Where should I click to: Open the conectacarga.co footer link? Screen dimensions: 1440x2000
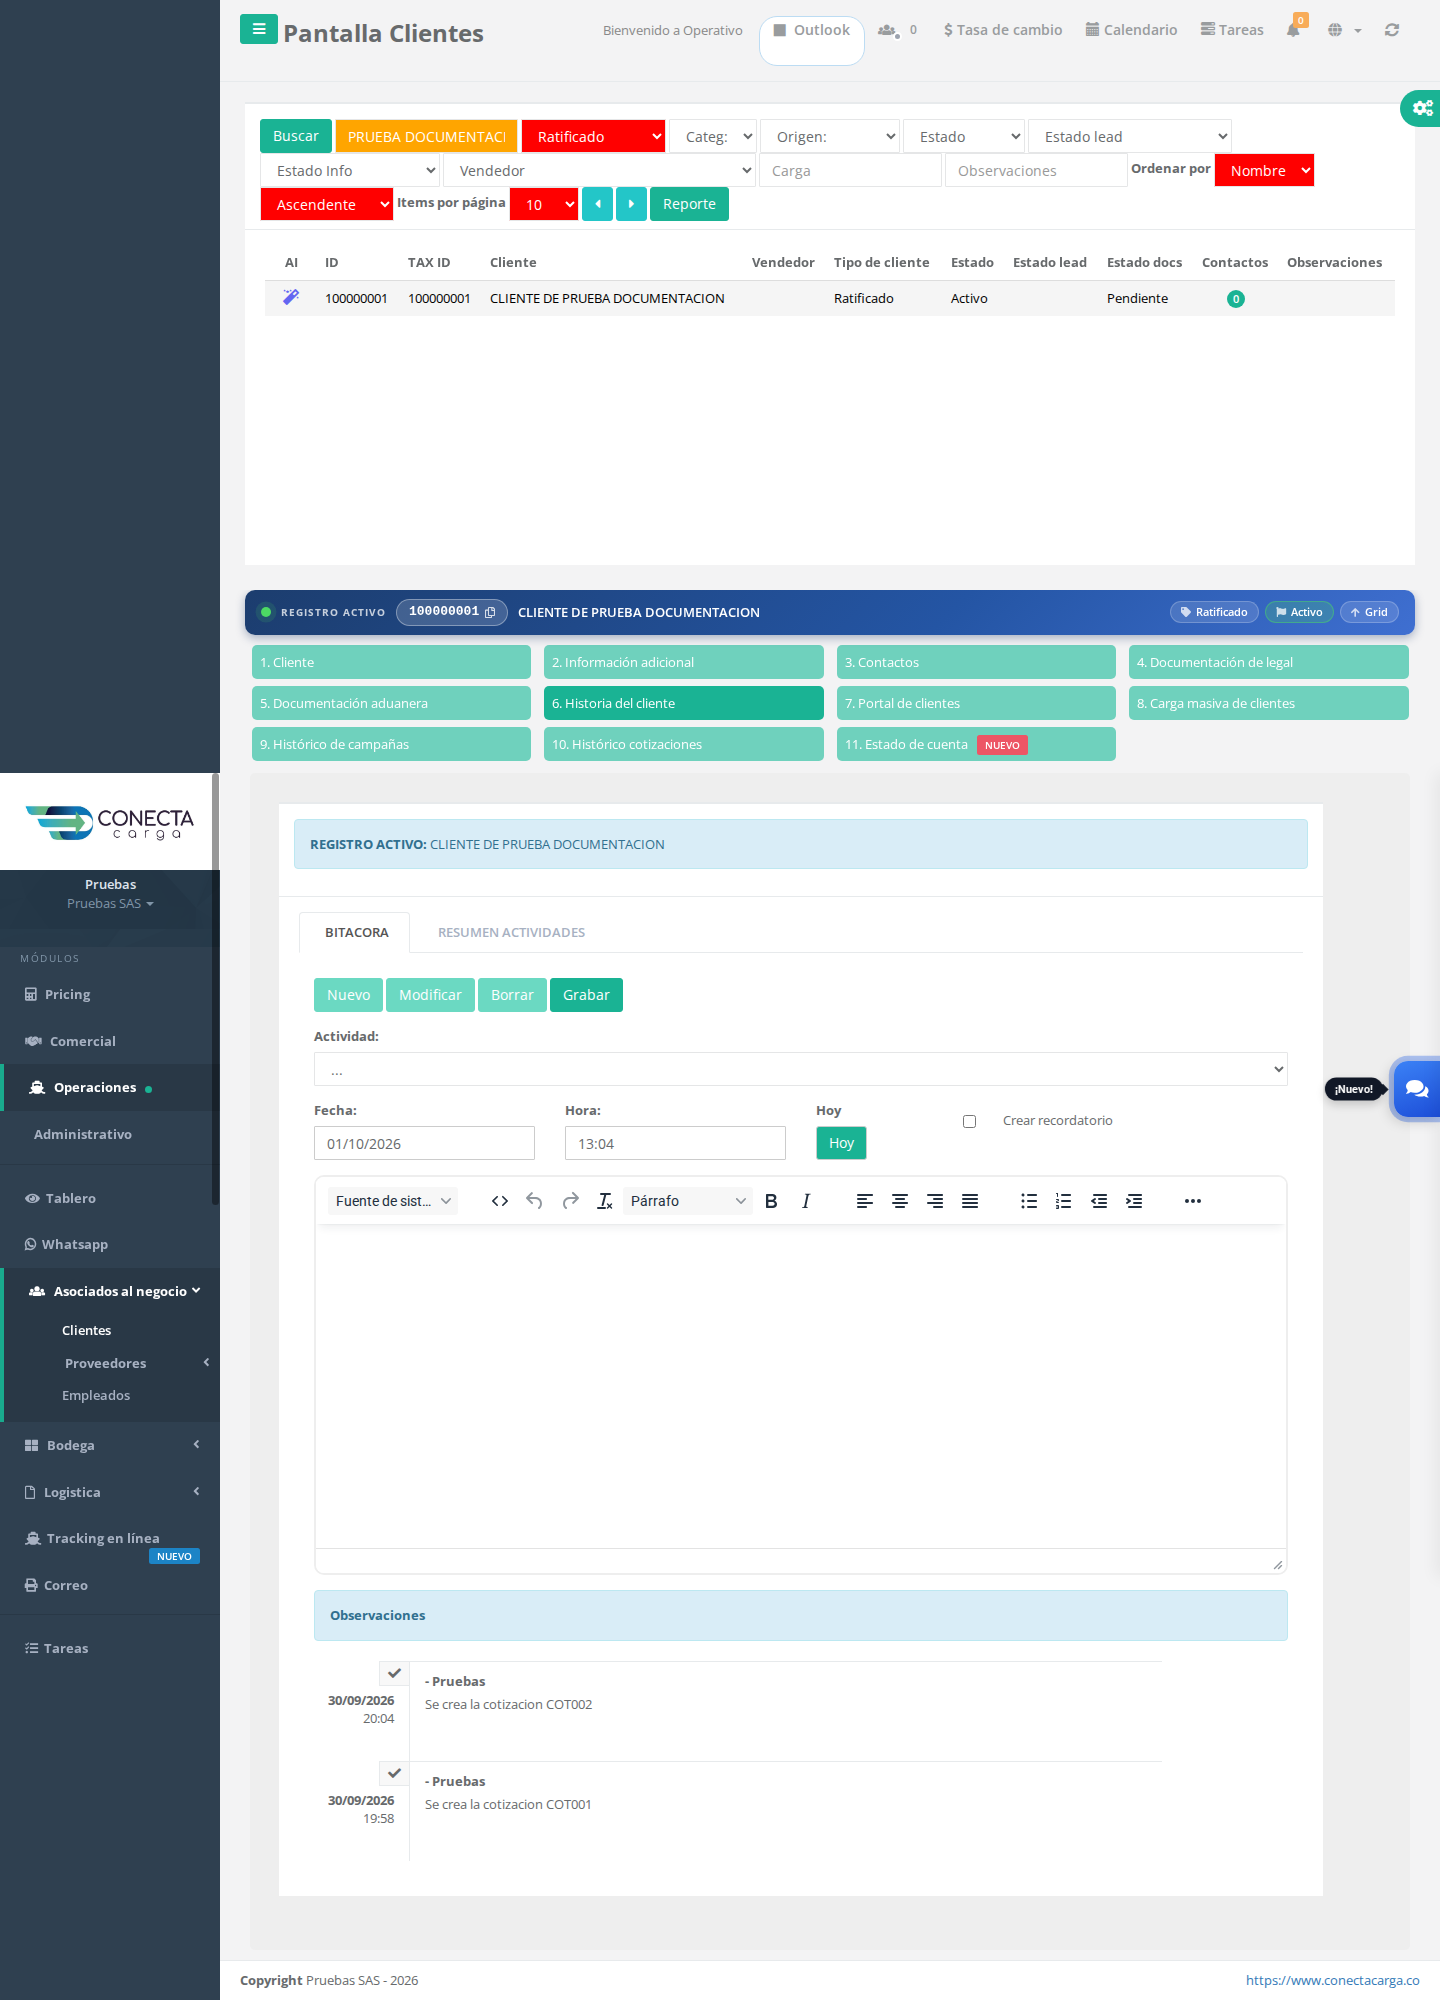(1332, 1980)
